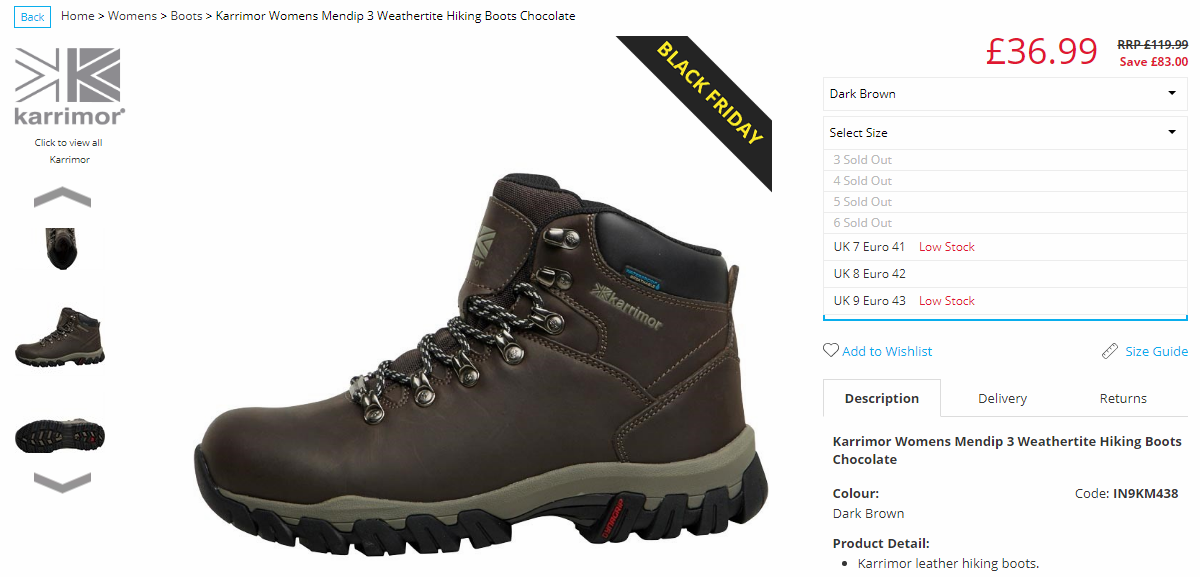Choose size UK 8 Euro 42
The image size is (1200, 577).
[x=1005, y=274]
